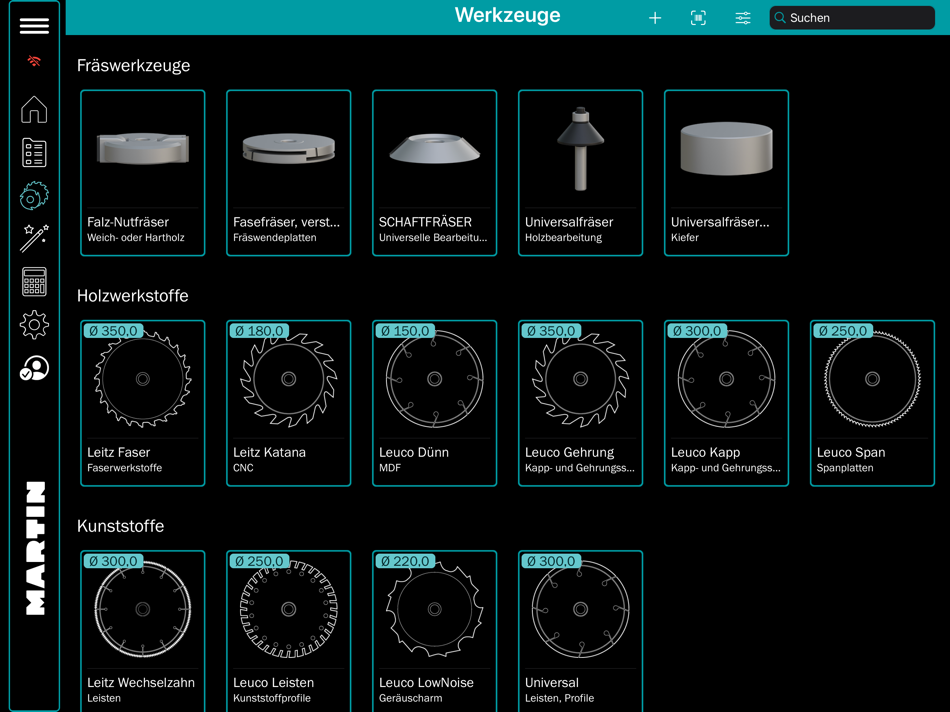Open the SCHAFTFRÄSER tool card

click(x=434, y=173)
